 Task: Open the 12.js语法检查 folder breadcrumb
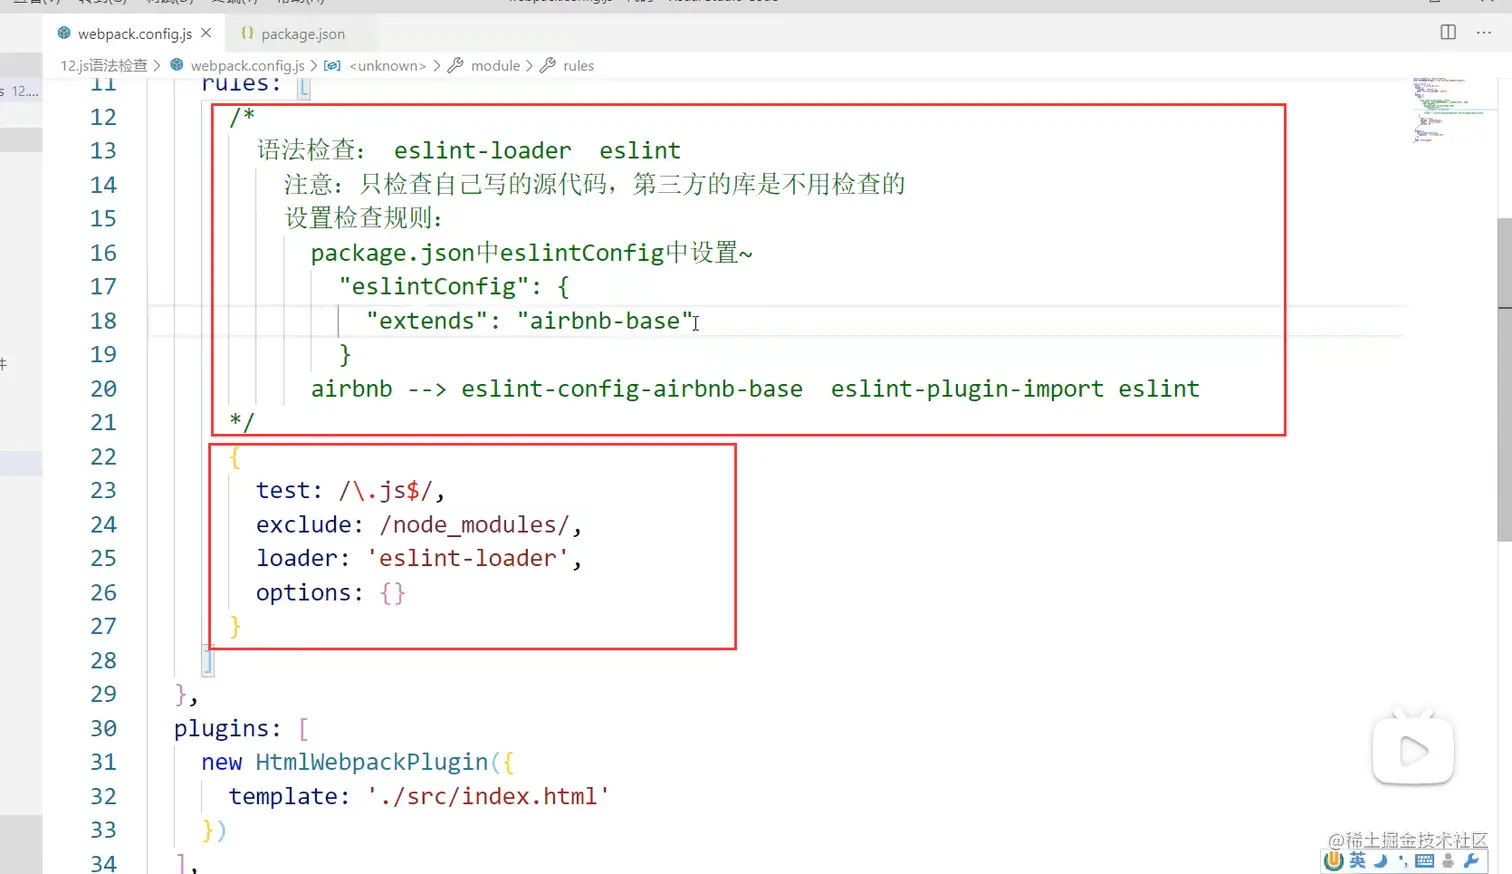click(104, 66)
